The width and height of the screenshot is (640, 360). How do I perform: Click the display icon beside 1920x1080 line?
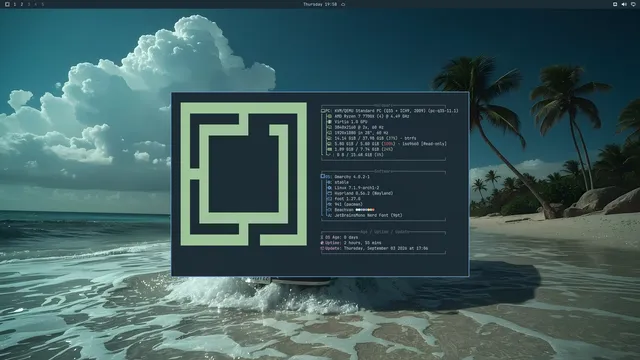[x=329, y=133]
